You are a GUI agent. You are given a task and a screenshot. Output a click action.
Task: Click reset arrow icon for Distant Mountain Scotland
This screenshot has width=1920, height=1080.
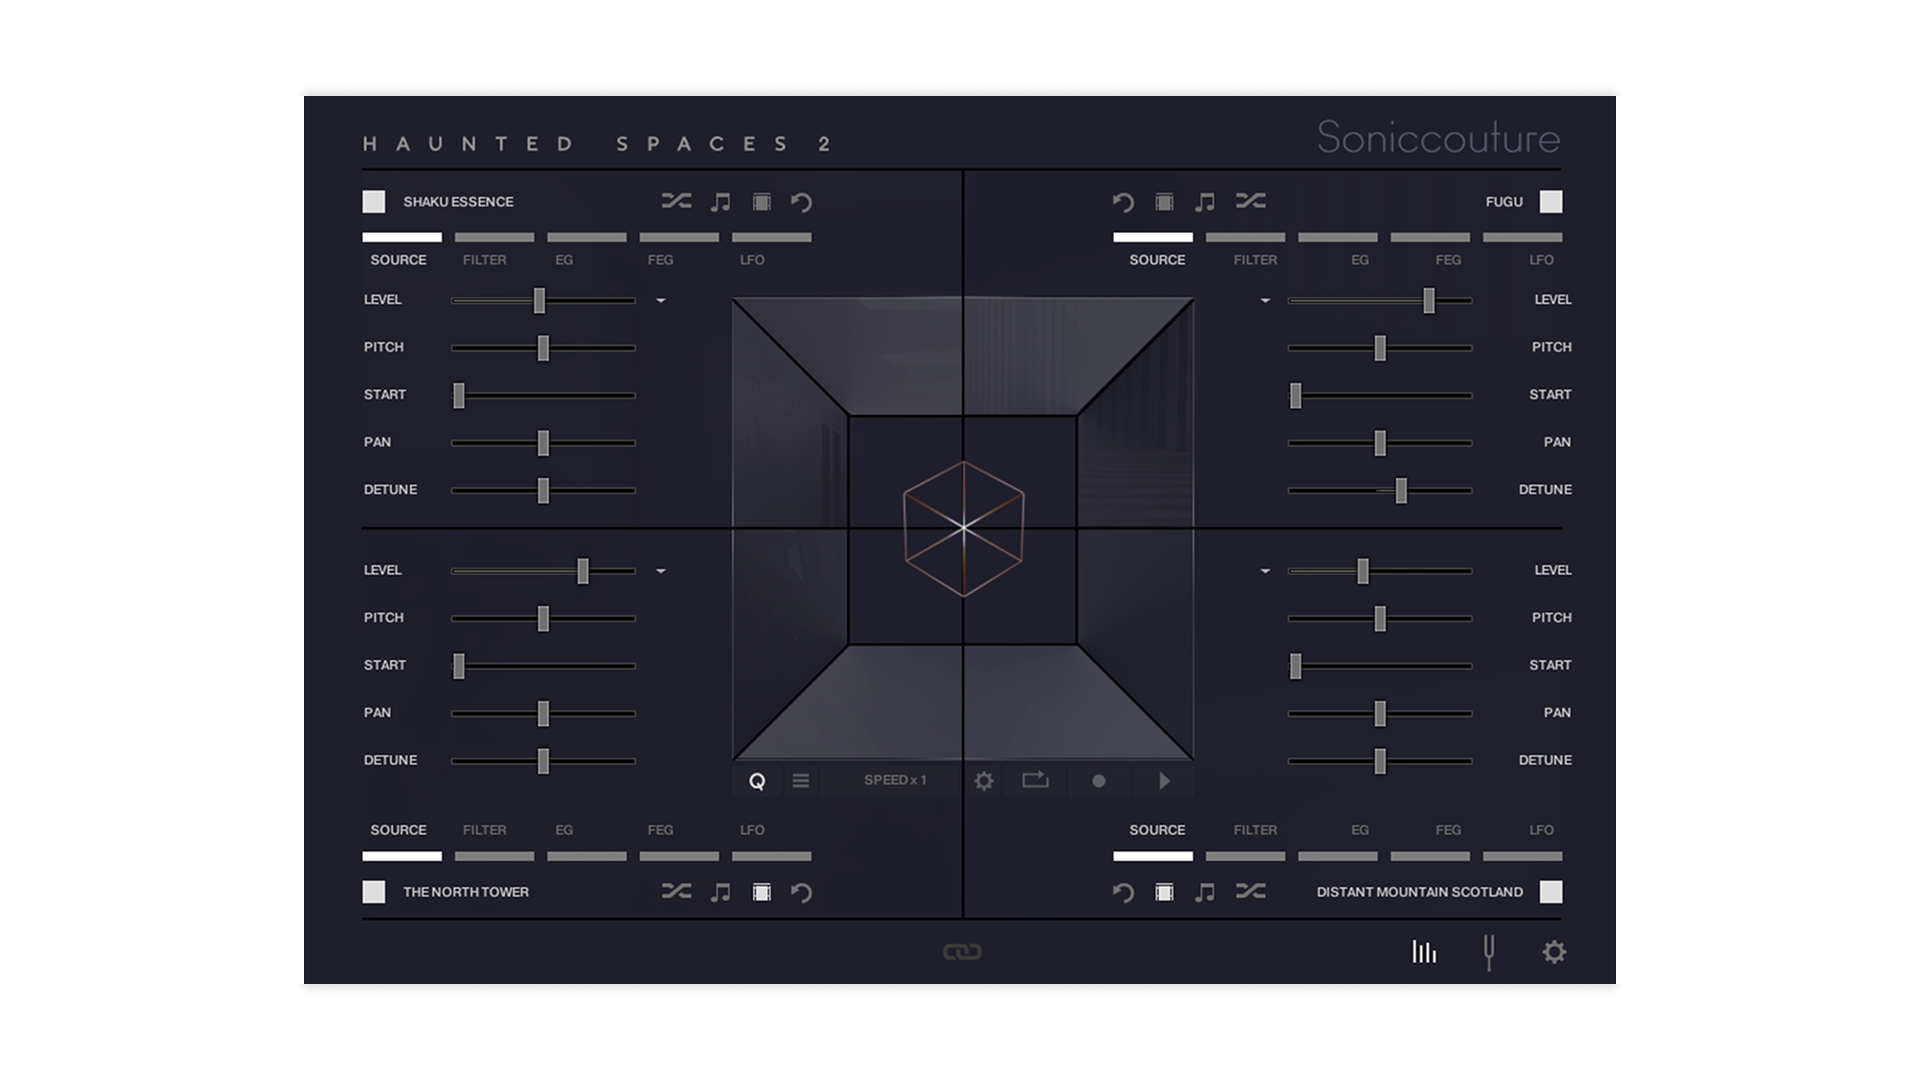click(x=1123, y=893)
